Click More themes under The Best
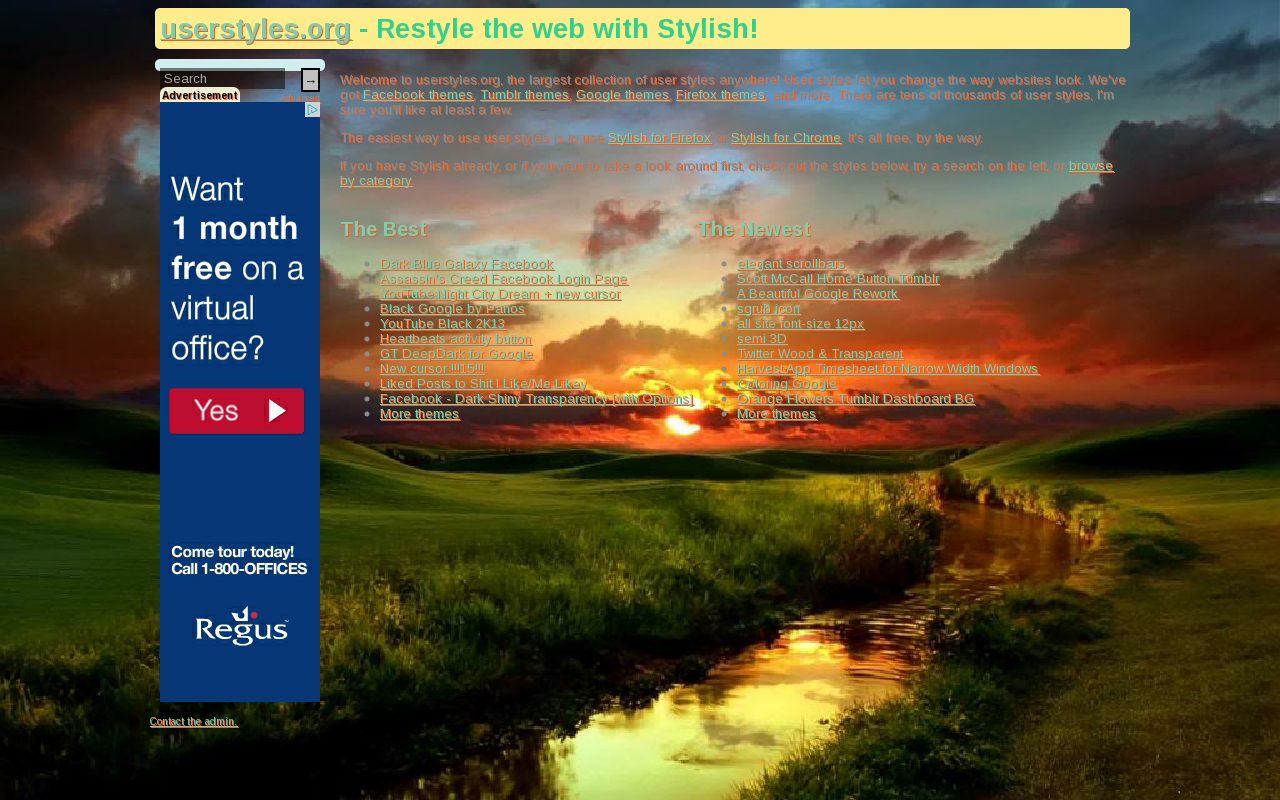Image resolution: width=1280 pixels, height=800 pixels. pos(420,414)
